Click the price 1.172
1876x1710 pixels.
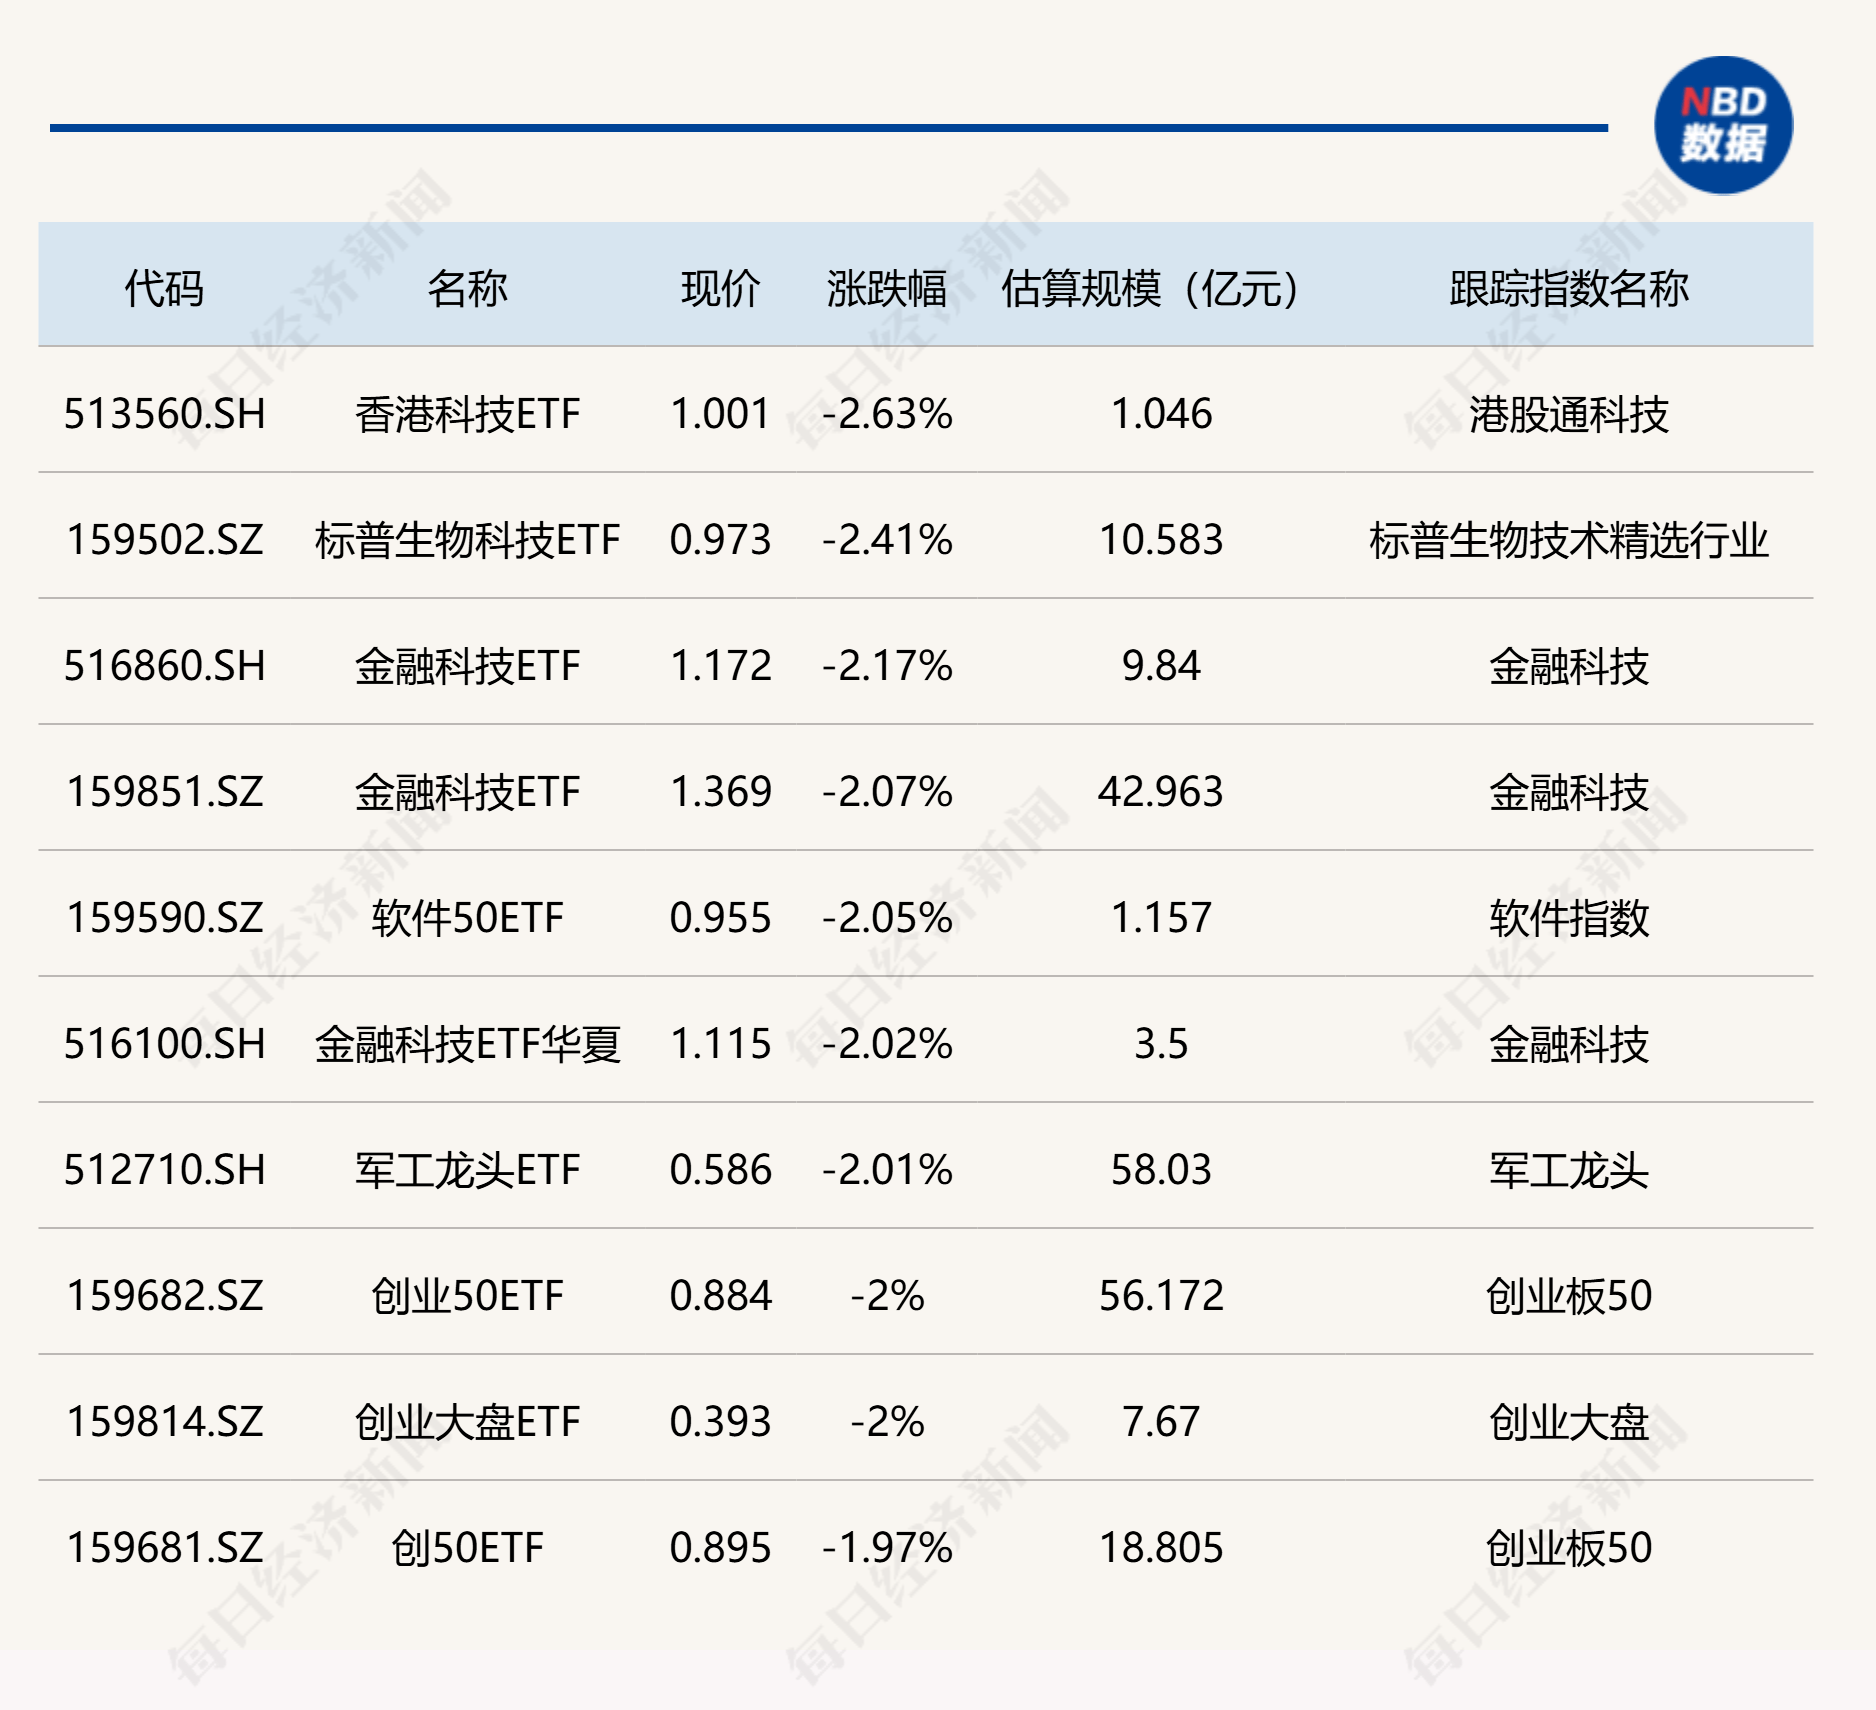(720, 666)
